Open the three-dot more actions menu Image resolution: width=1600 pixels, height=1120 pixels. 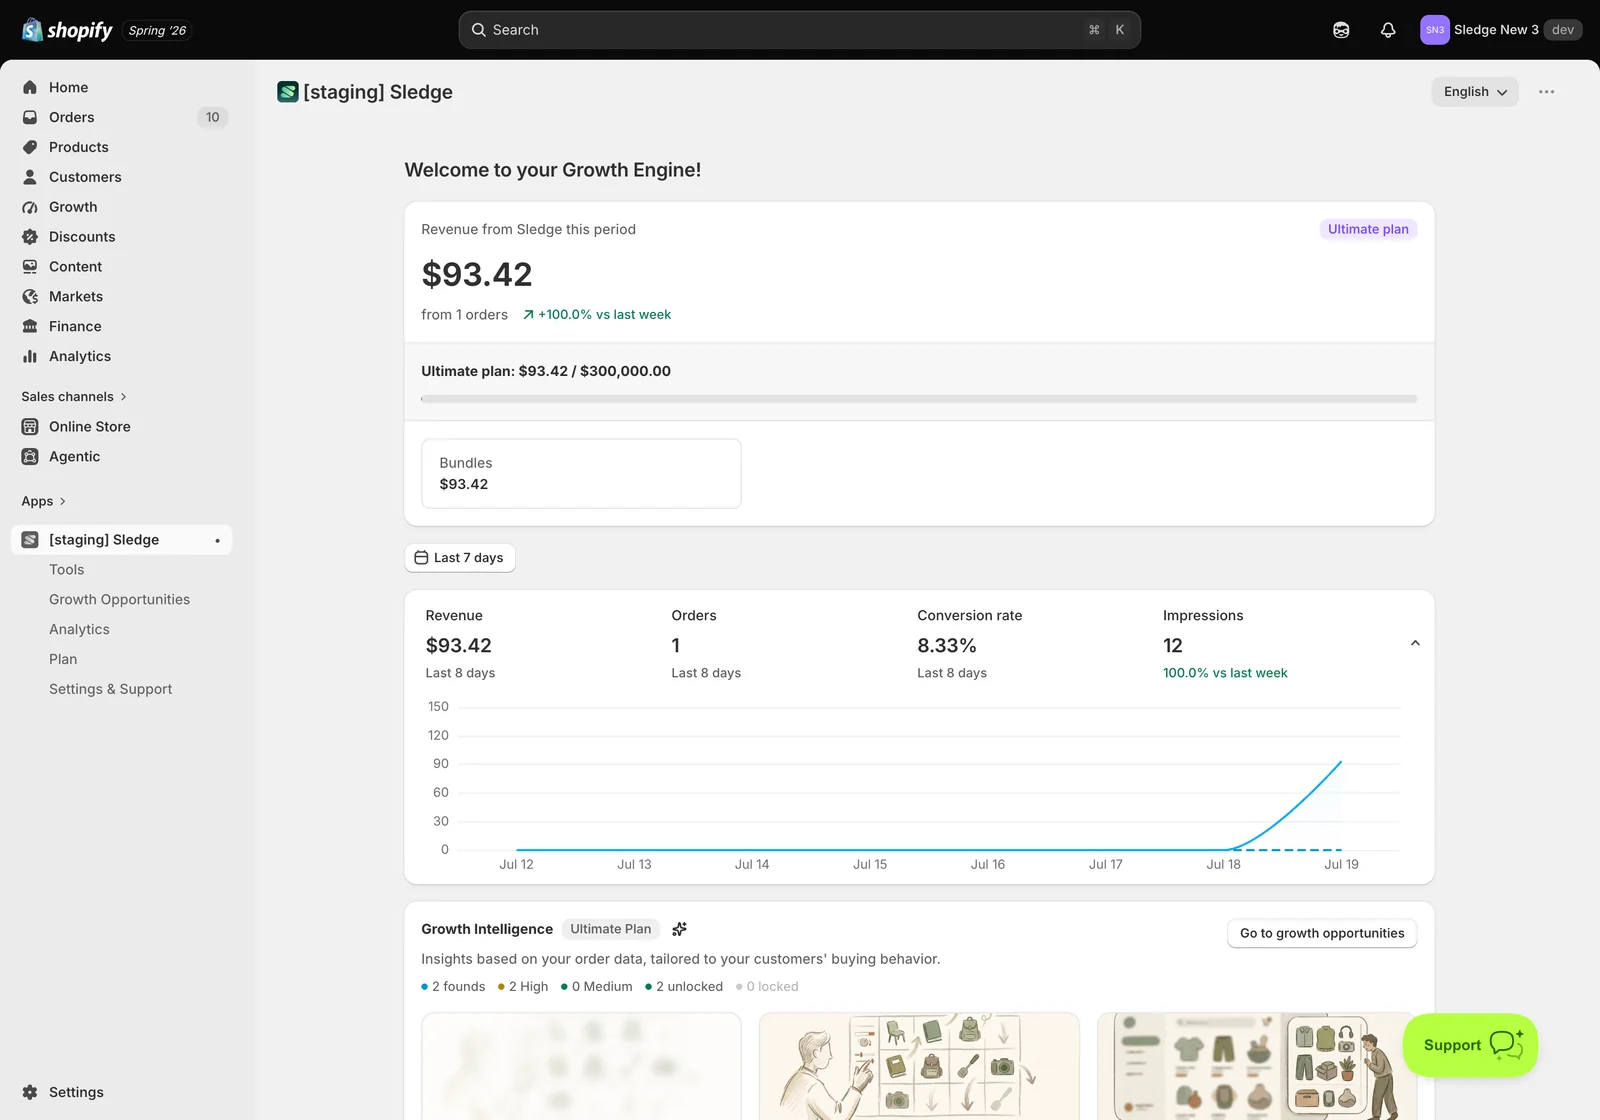(1547, 92)
